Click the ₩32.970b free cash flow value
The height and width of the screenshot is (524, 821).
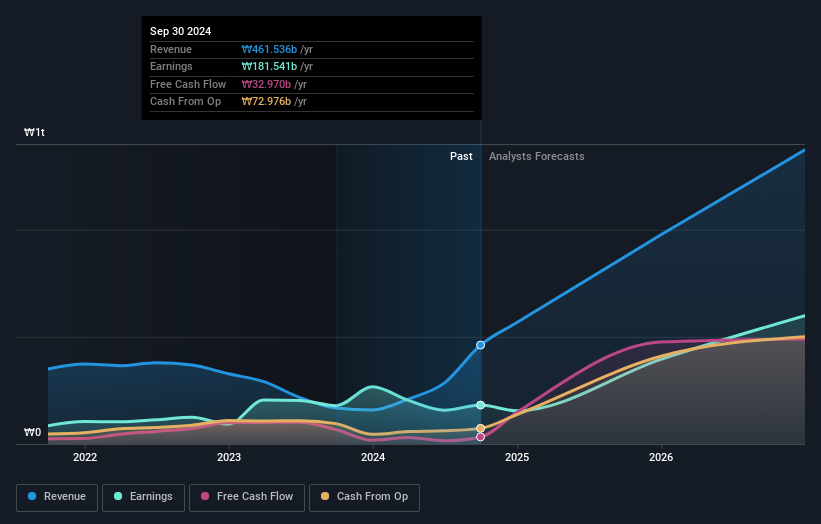pos(266,84)
